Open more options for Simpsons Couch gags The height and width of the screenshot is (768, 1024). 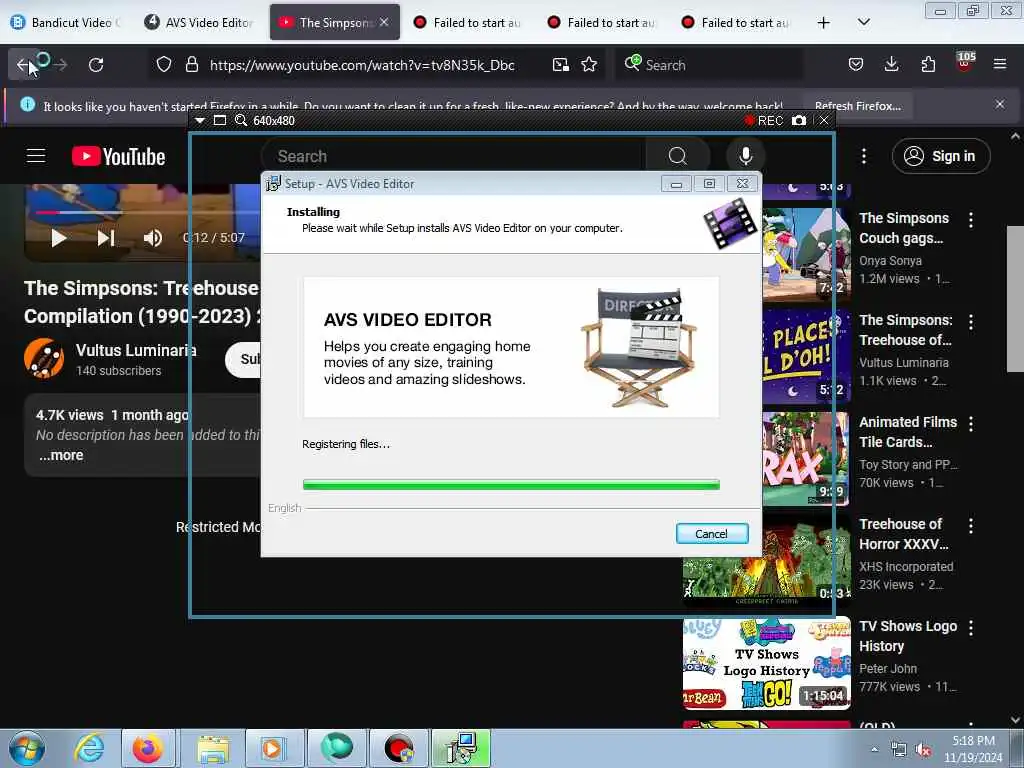tap(970, 220)
